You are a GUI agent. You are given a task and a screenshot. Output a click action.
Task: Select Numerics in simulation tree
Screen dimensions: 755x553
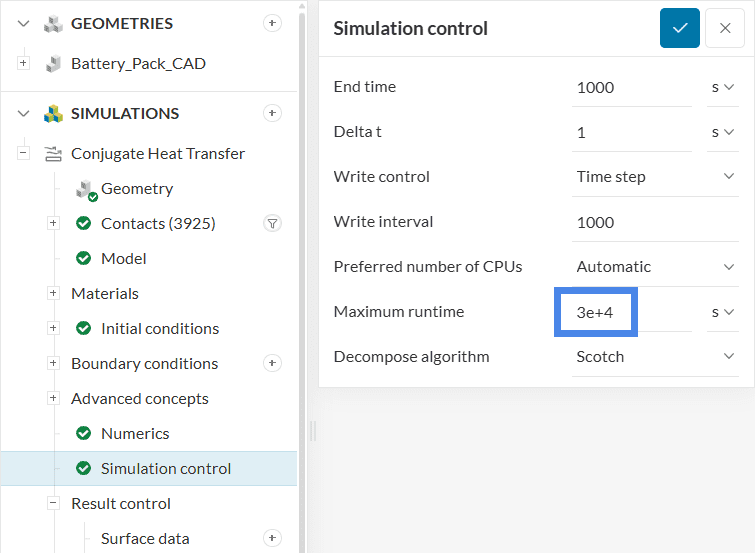[135, 433]
